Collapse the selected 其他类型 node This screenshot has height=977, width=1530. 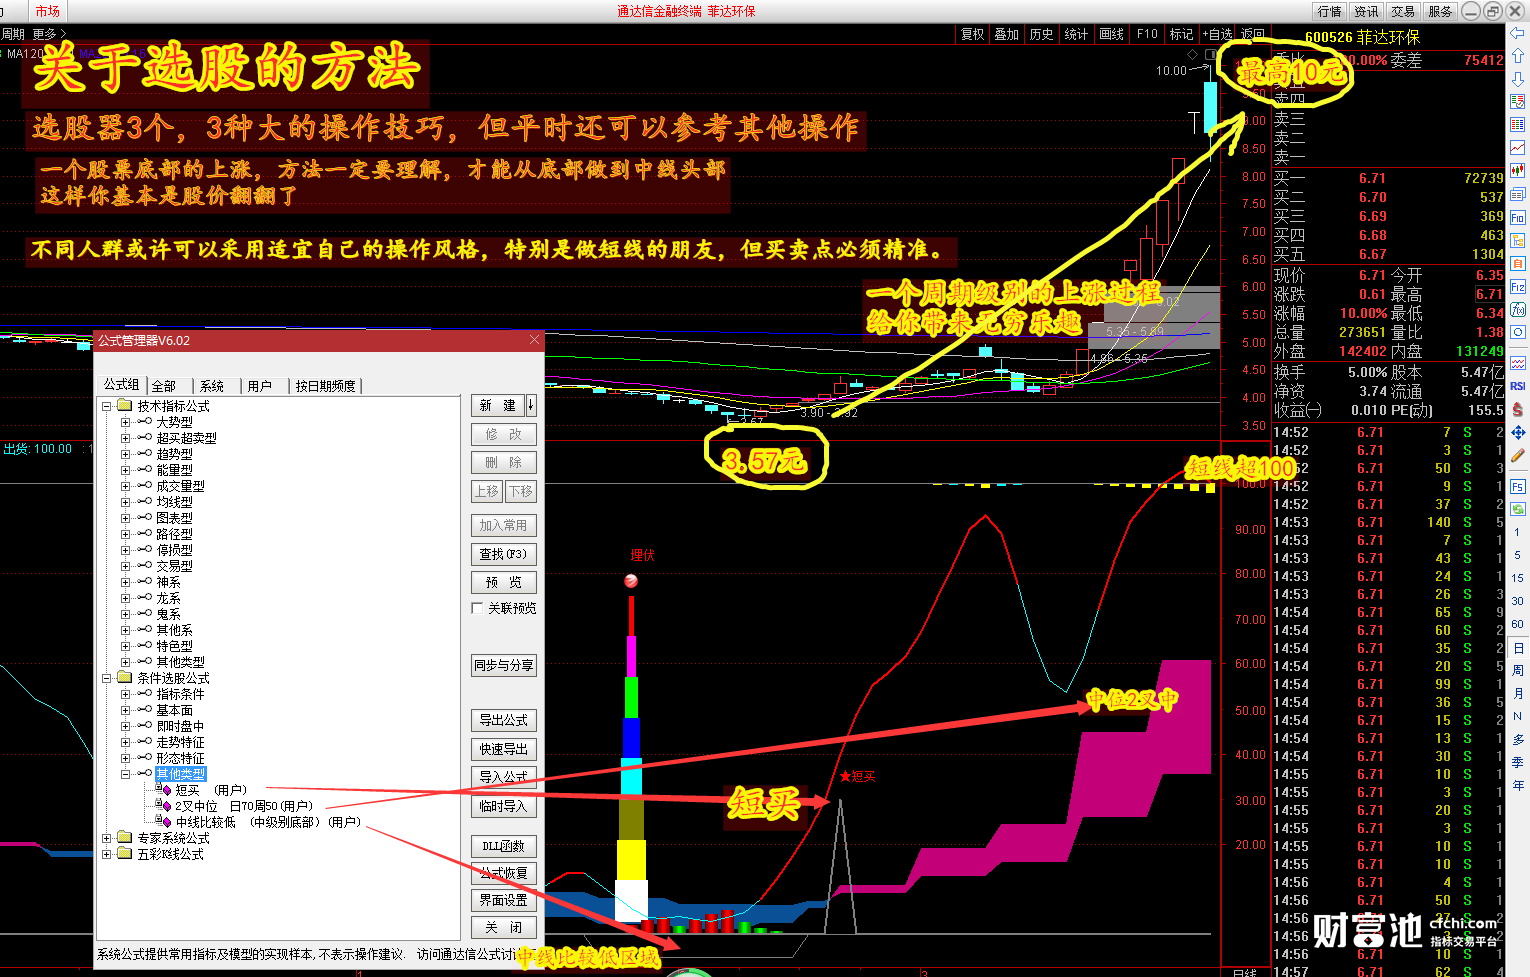(126, 774)
